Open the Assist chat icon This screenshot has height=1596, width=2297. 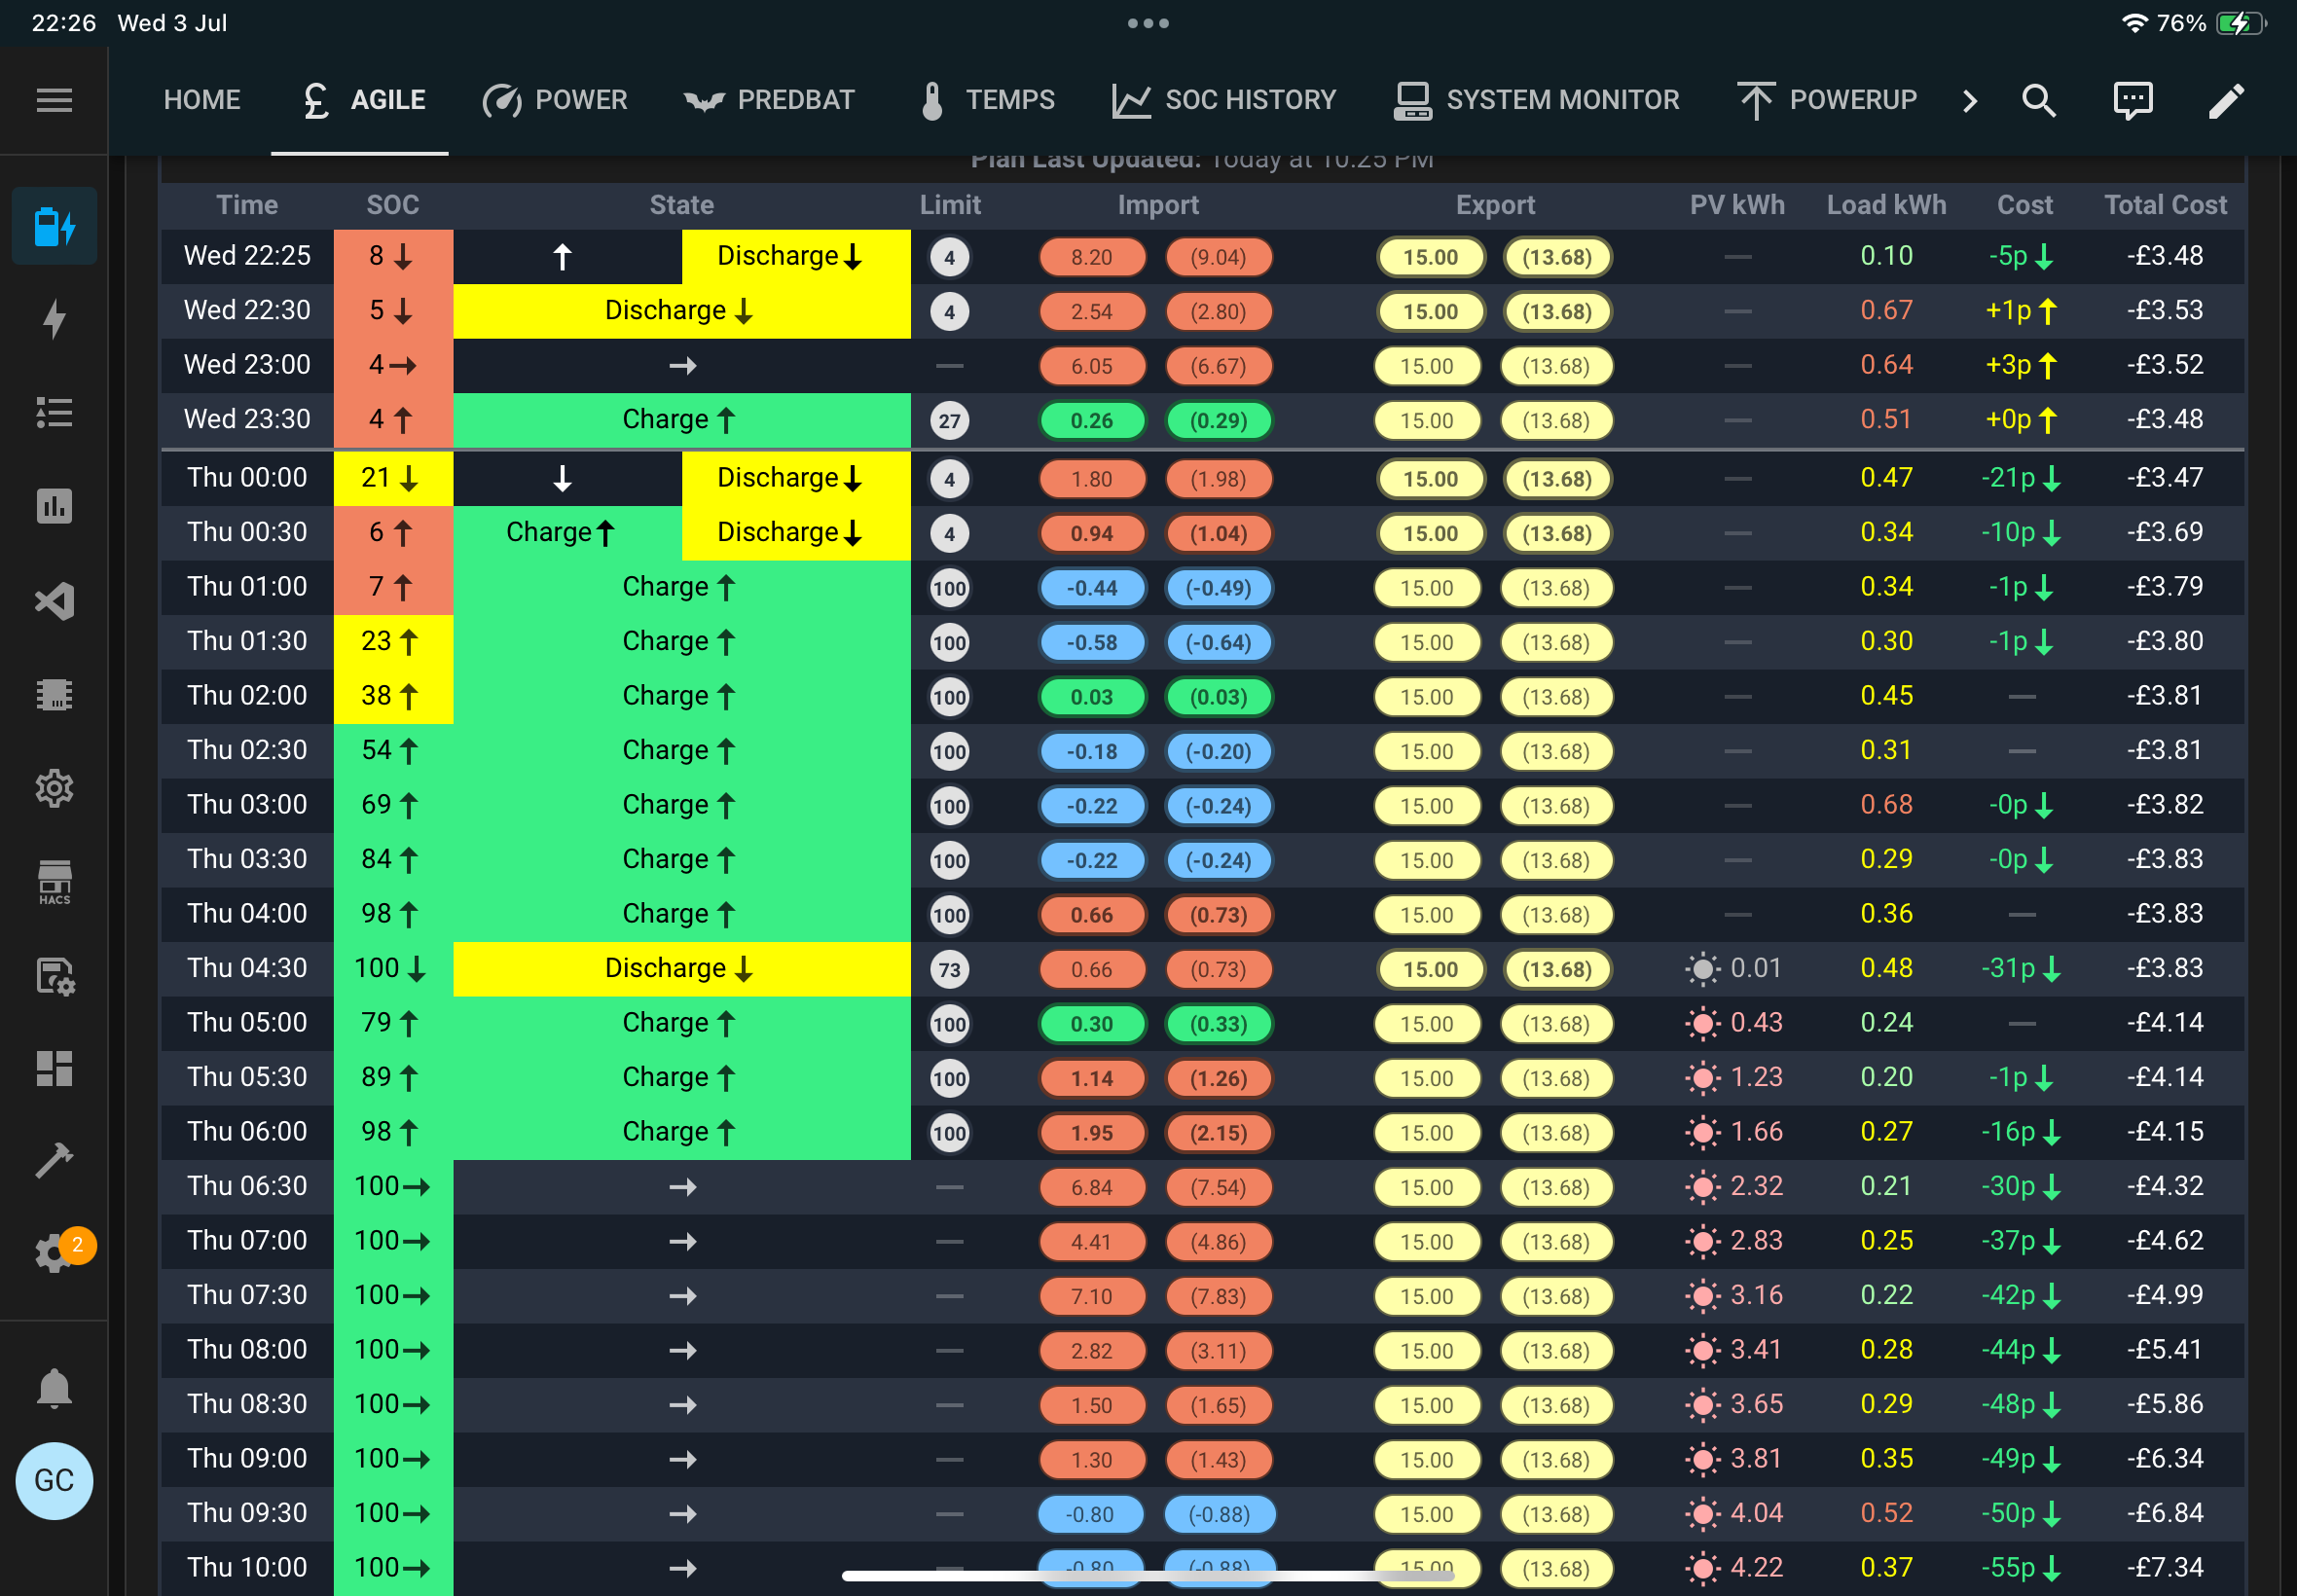[x=2133, y=100]
